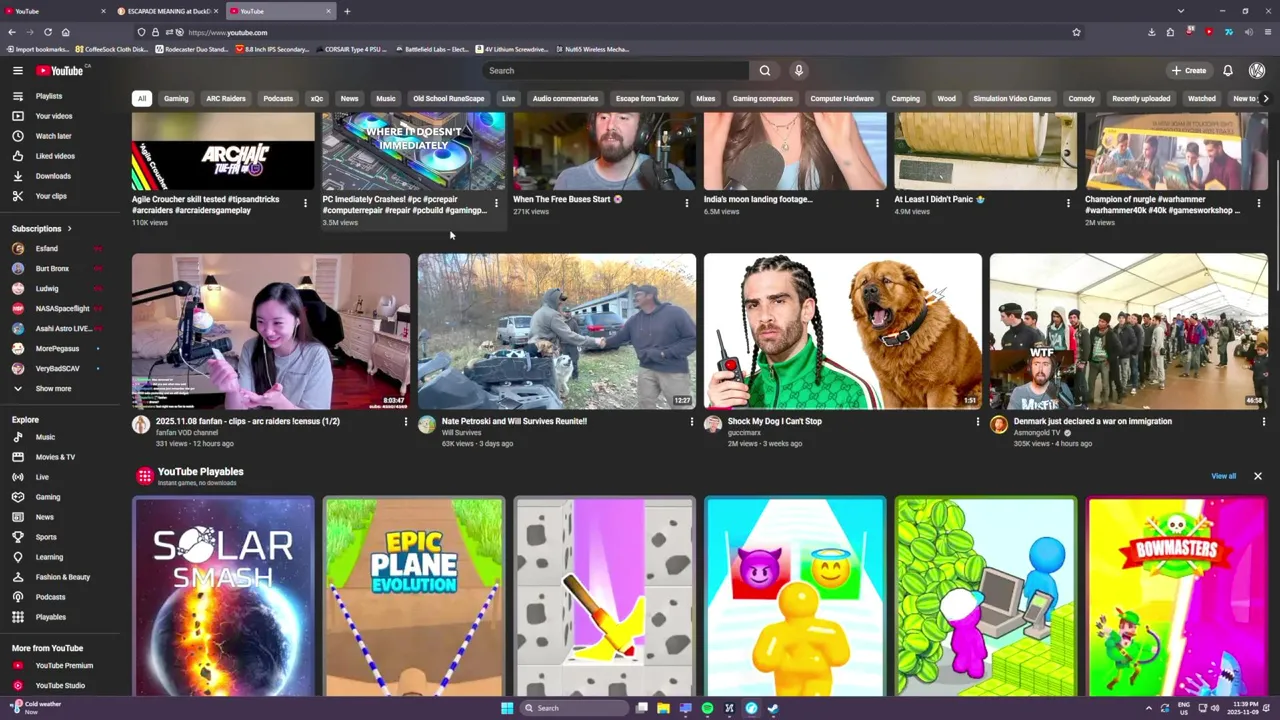Open NASASpaceflight subscription channel
Screen dimensions: 1280x720
click(x=60, y=308)
